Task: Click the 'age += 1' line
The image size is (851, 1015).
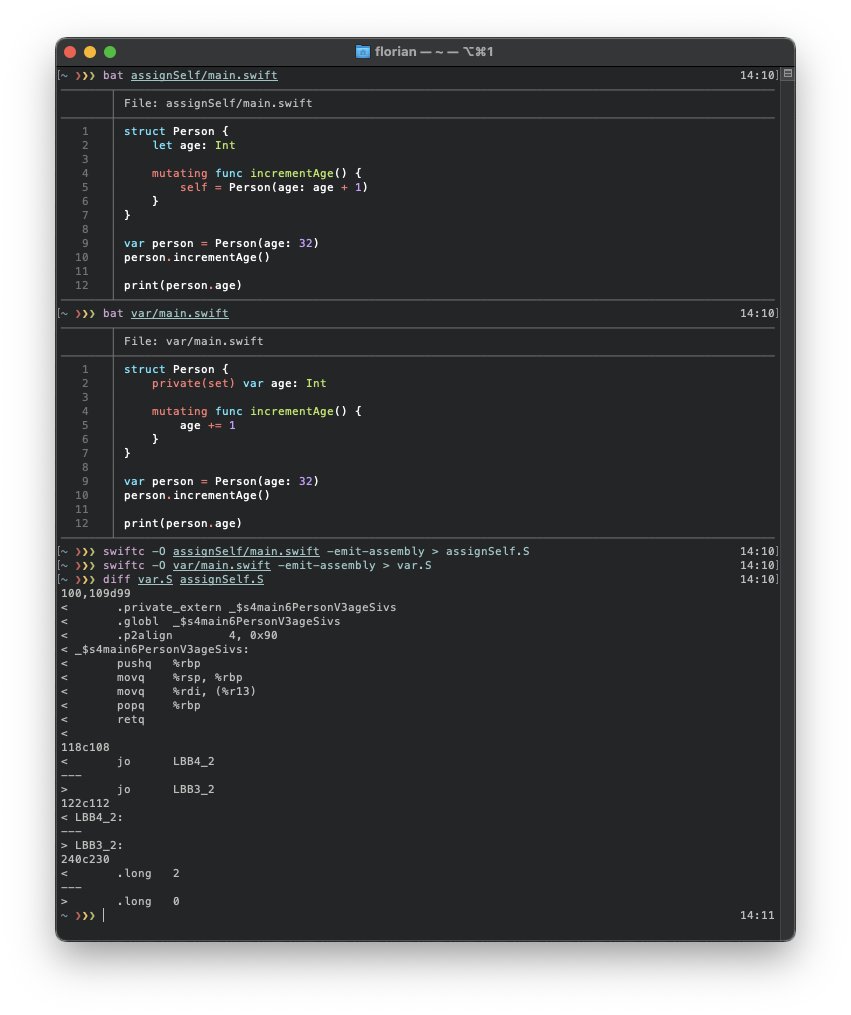Action: 208,425
